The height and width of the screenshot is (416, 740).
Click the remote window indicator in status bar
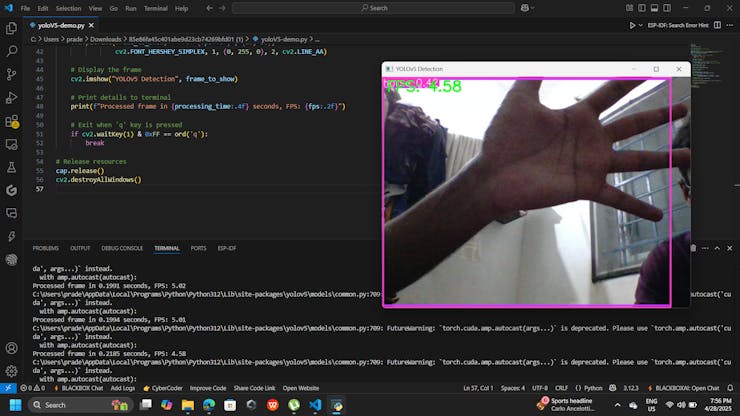8,388
